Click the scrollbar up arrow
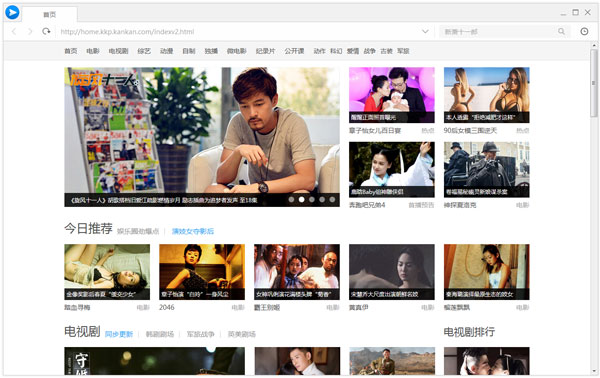This screenshot has height=378, width=600. tap(594, 45)
